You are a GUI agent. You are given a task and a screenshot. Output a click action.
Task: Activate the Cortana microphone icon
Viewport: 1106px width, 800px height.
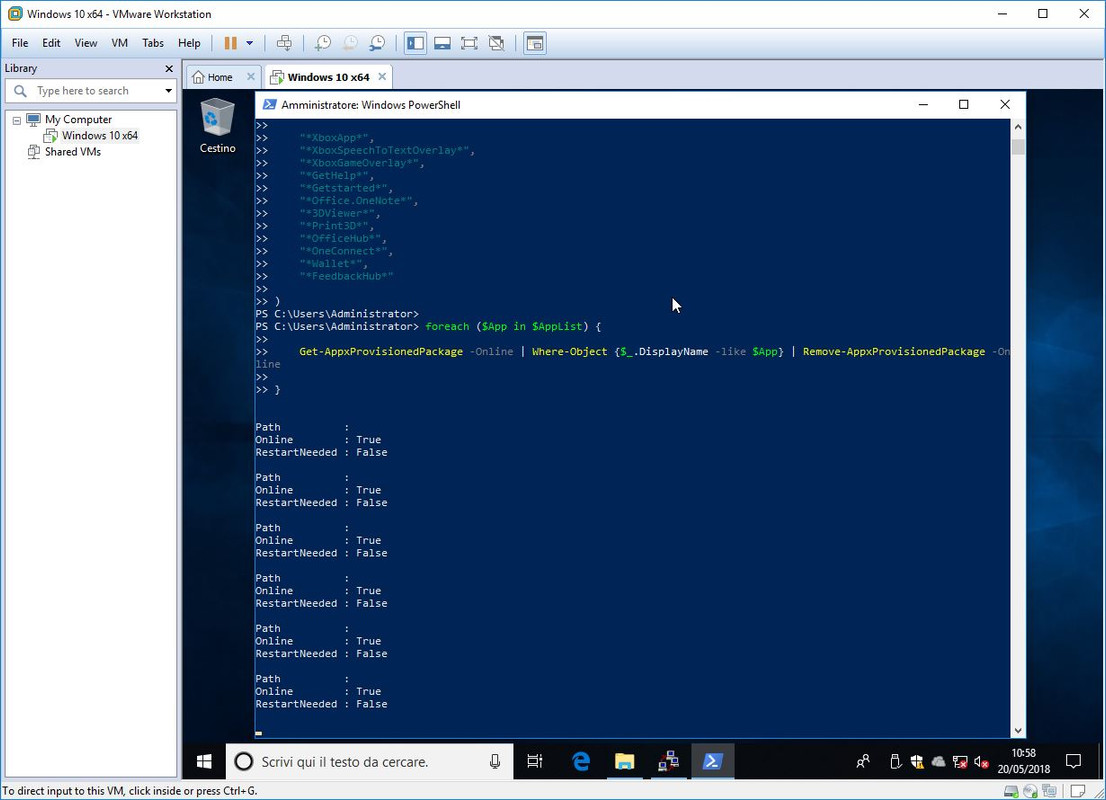(494, 761)
